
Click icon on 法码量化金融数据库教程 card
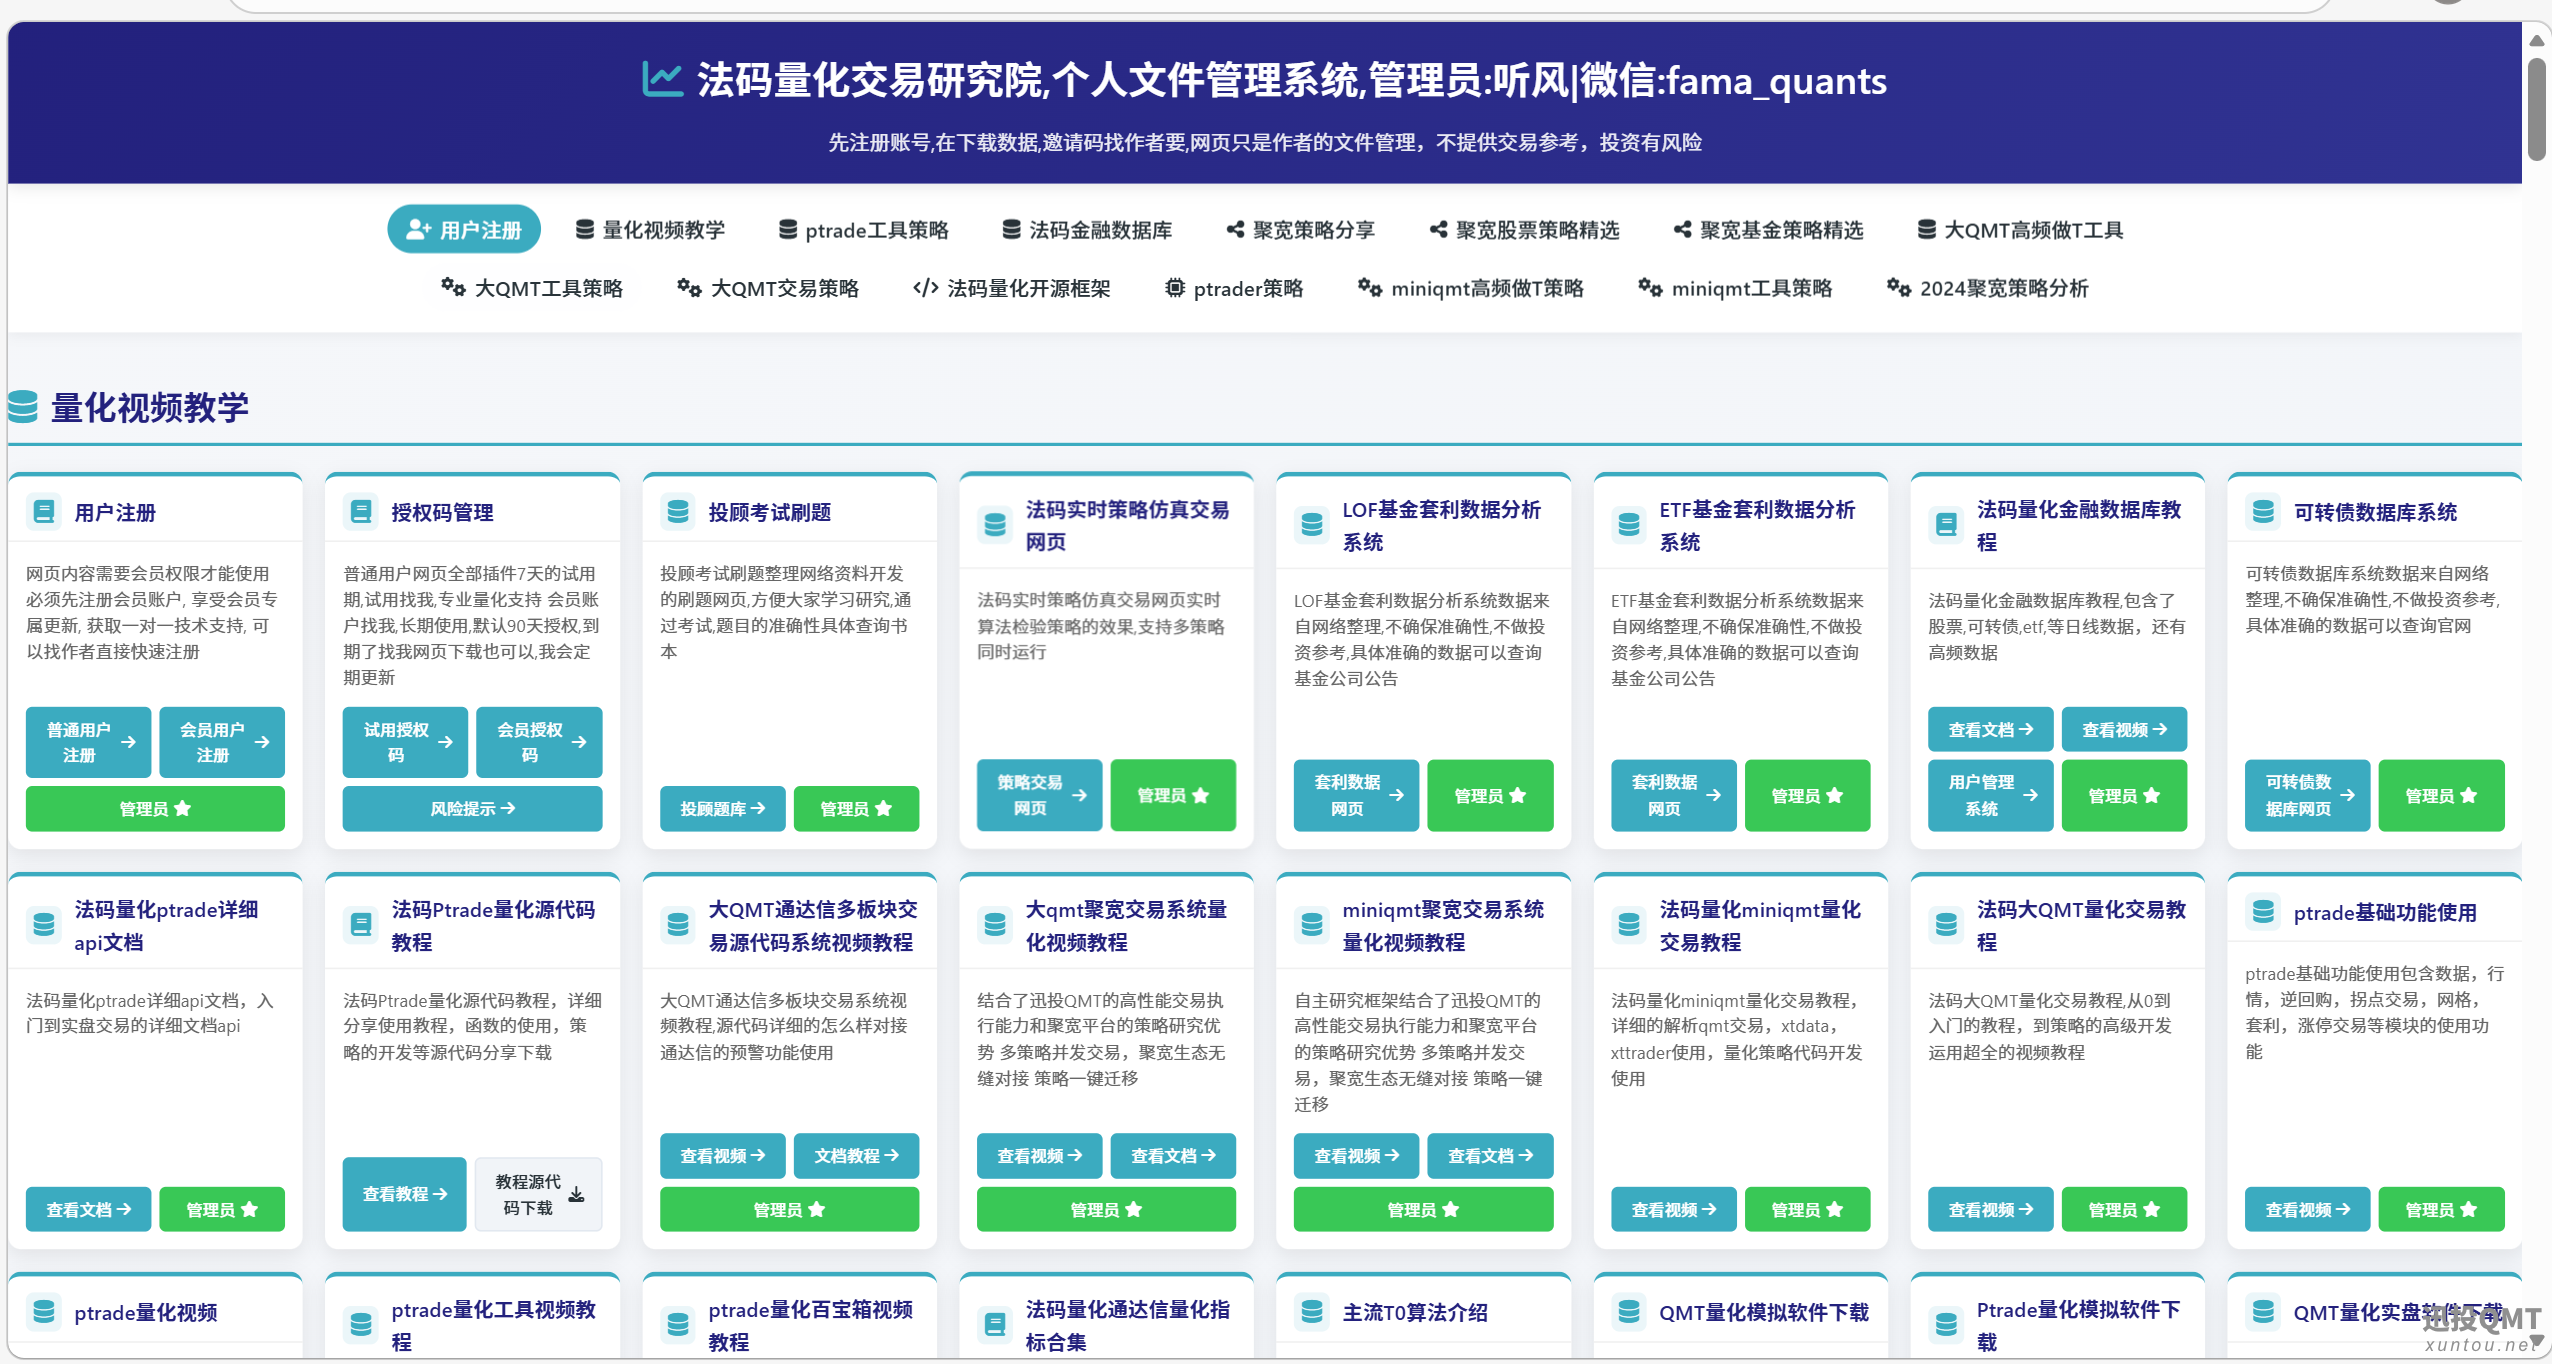pos(1946,525)
